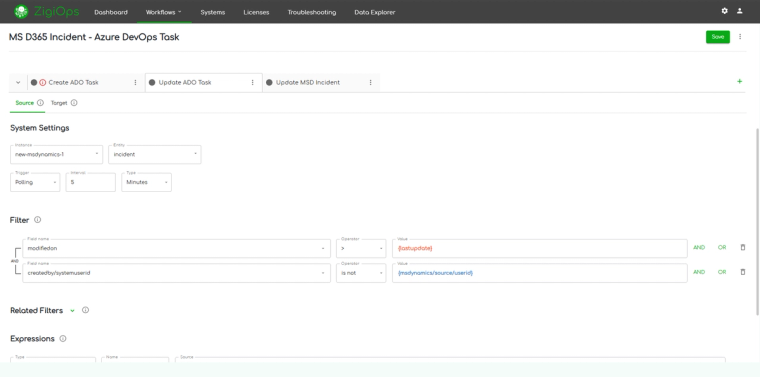
Task: Open the Data Explorer page
Action: (375, 12)
